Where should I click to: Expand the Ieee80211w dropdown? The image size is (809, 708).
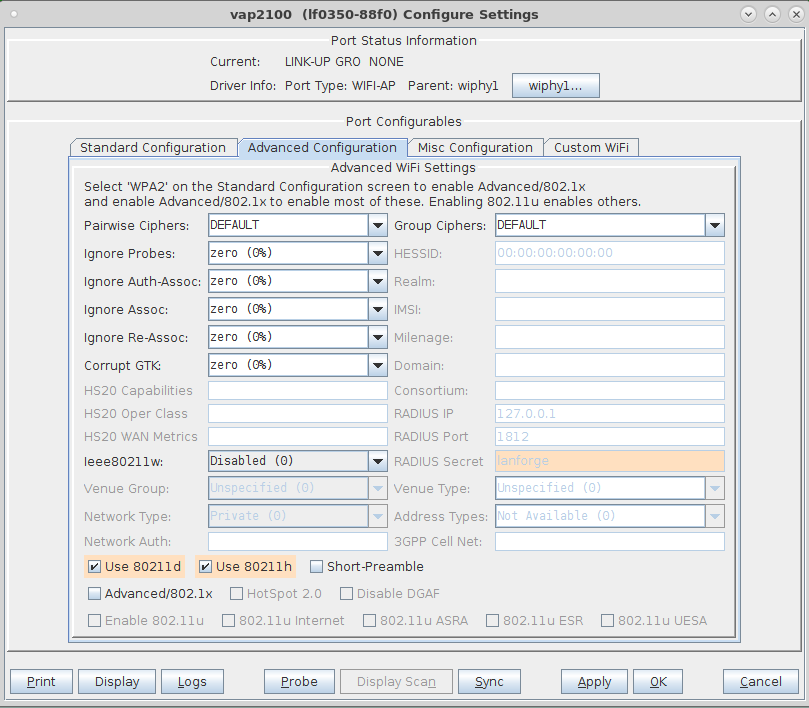click(x=378, y=461)
